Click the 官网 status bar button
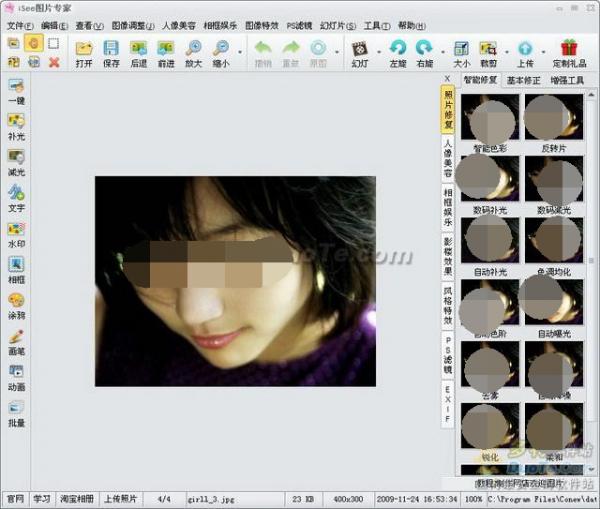 point(16,499)
